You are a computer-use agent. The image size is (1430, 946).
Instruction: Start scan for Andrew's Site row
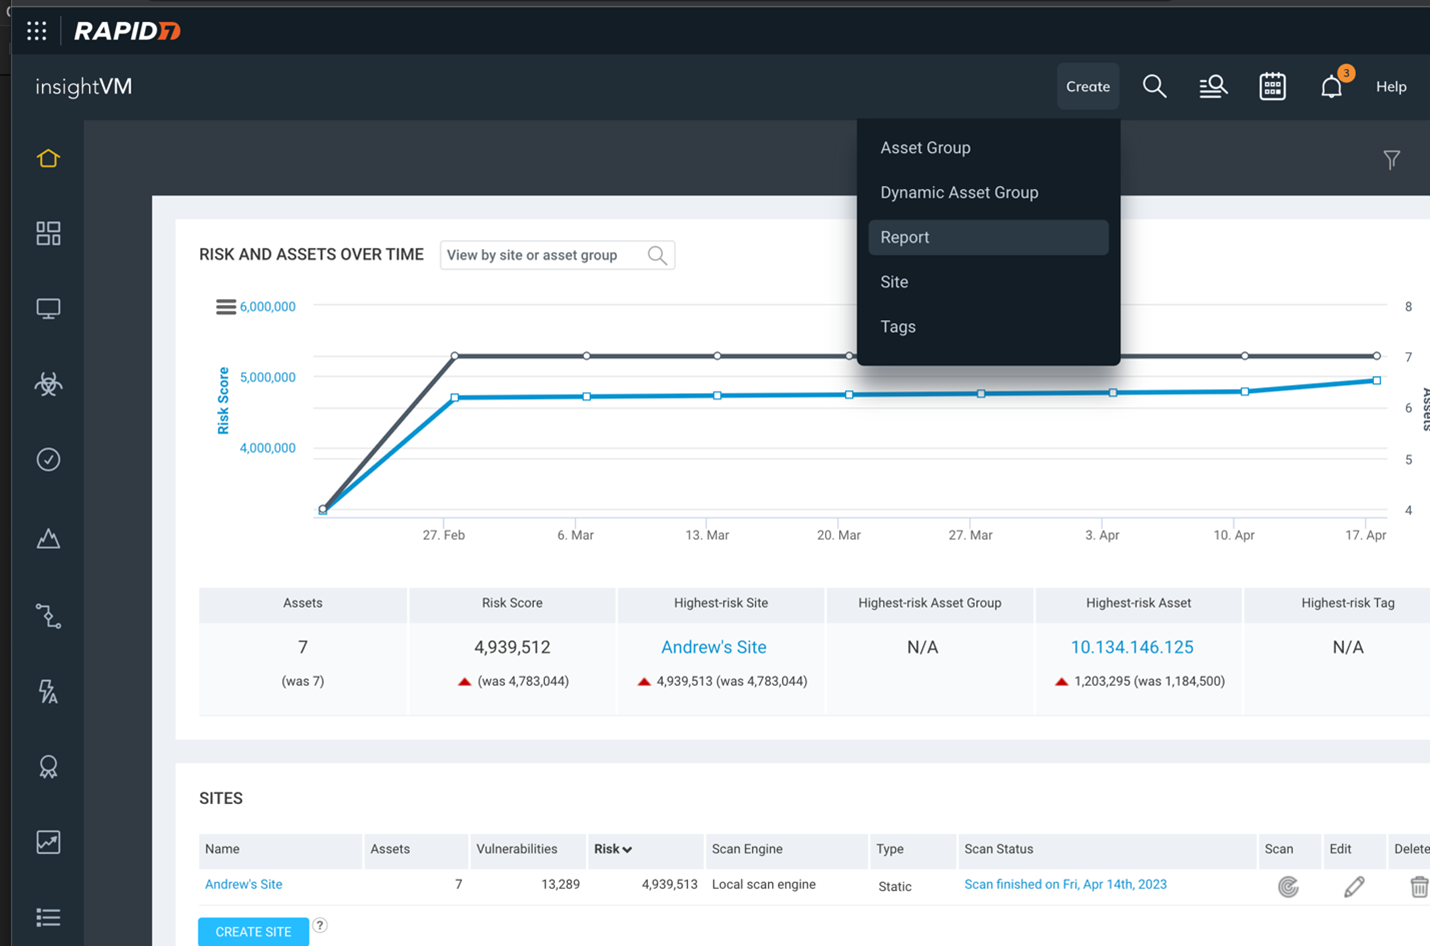coord(1288,886)
